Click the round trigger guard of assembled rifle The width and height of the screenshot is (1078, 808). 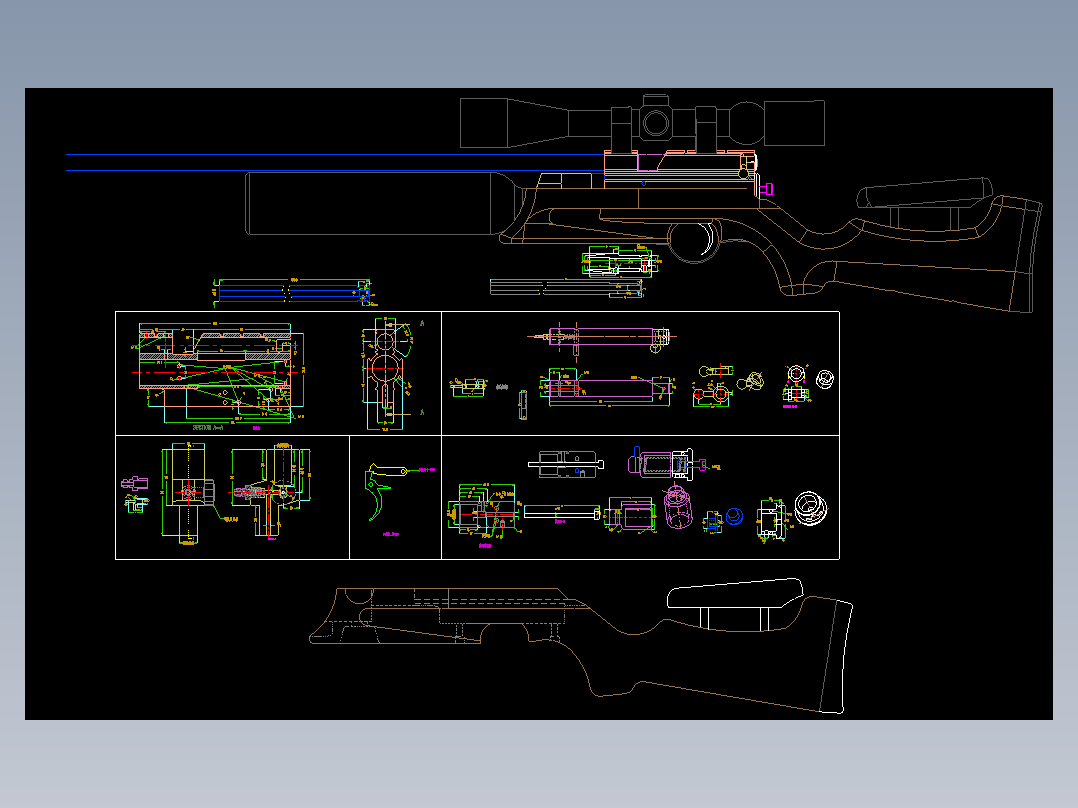694,241
